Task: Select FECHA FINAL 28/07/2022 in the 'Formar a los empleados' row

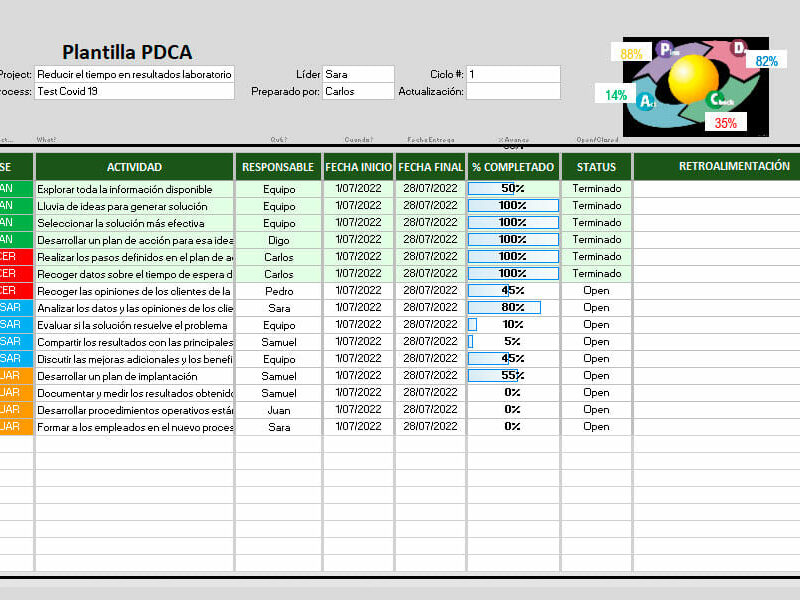Action: (431, 427)
